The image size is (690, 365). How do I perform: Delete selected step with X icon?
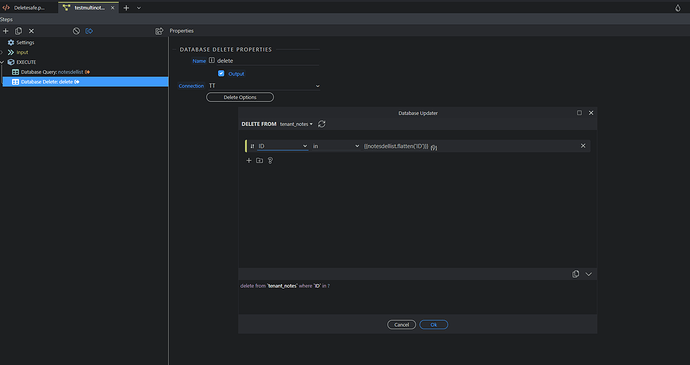[x=31, y=31]
